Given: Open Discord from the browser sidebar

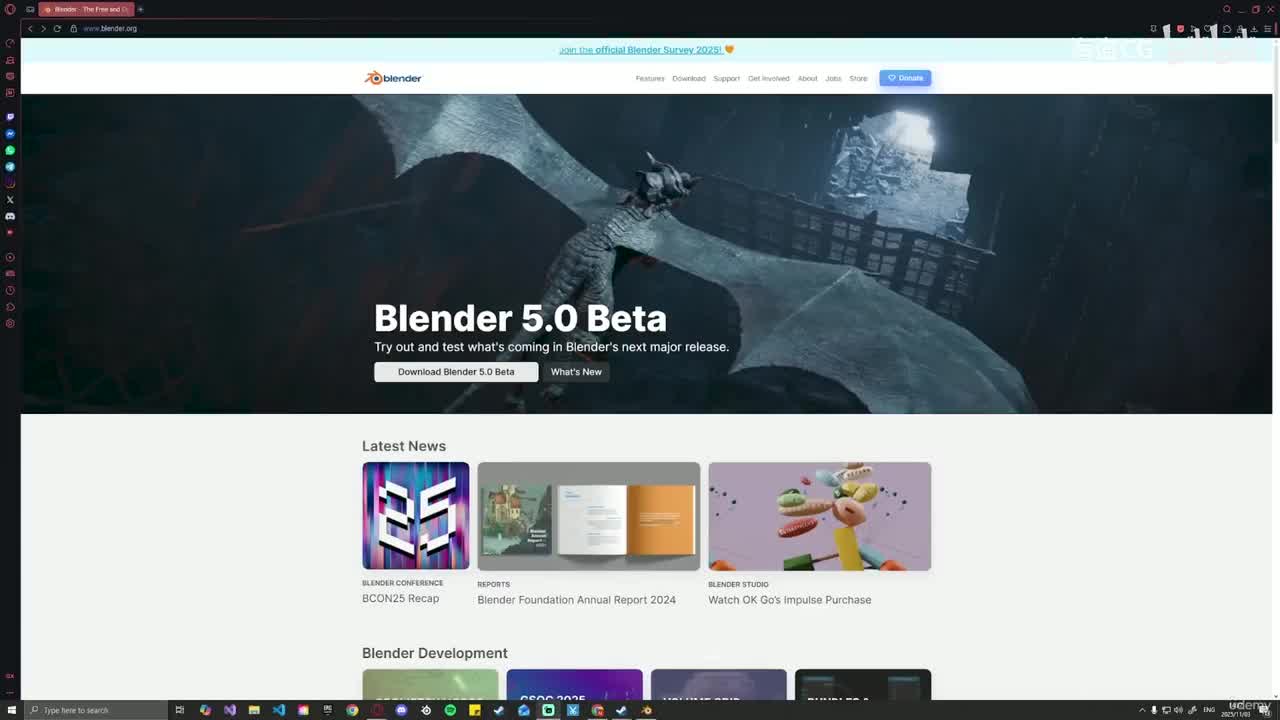Looking at the screenshot, I should (x=10, y=216).
